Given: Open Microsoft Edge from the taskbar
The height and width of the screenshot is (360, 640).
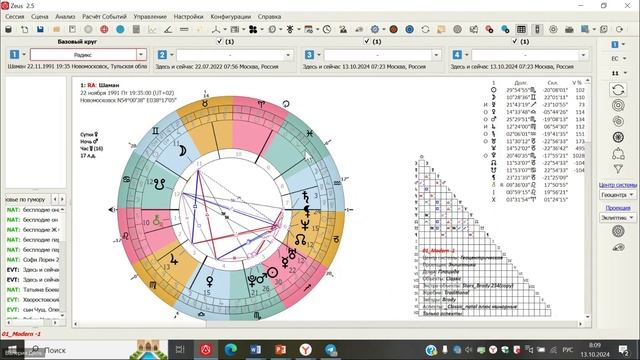Looking at the screenshot, I should (231, 350).
